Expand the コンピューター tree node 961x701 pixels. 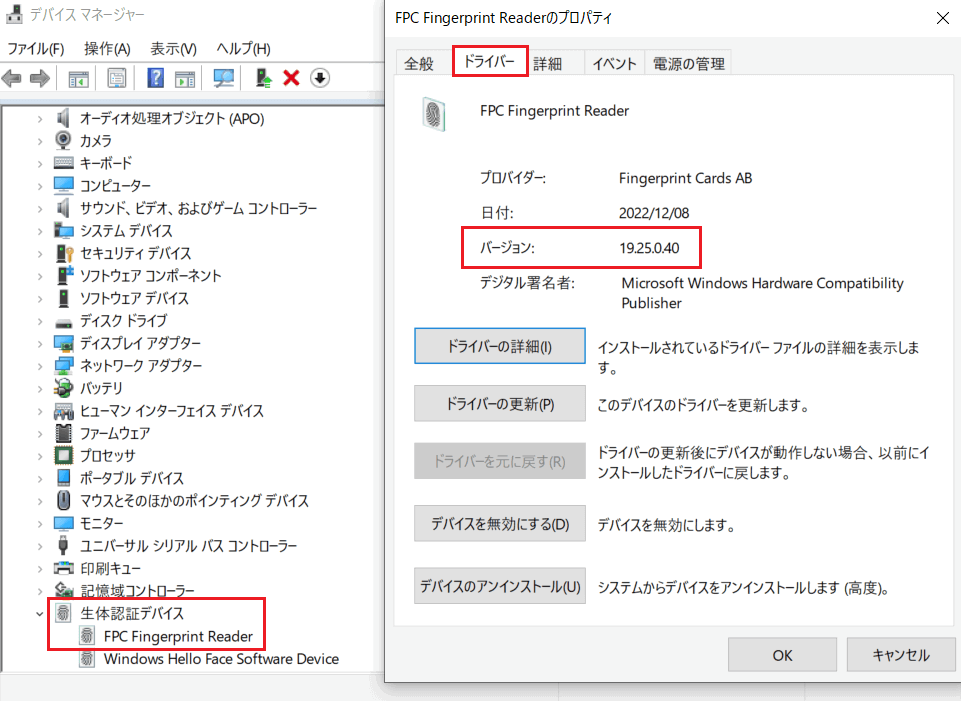click(x=40, y=186)
